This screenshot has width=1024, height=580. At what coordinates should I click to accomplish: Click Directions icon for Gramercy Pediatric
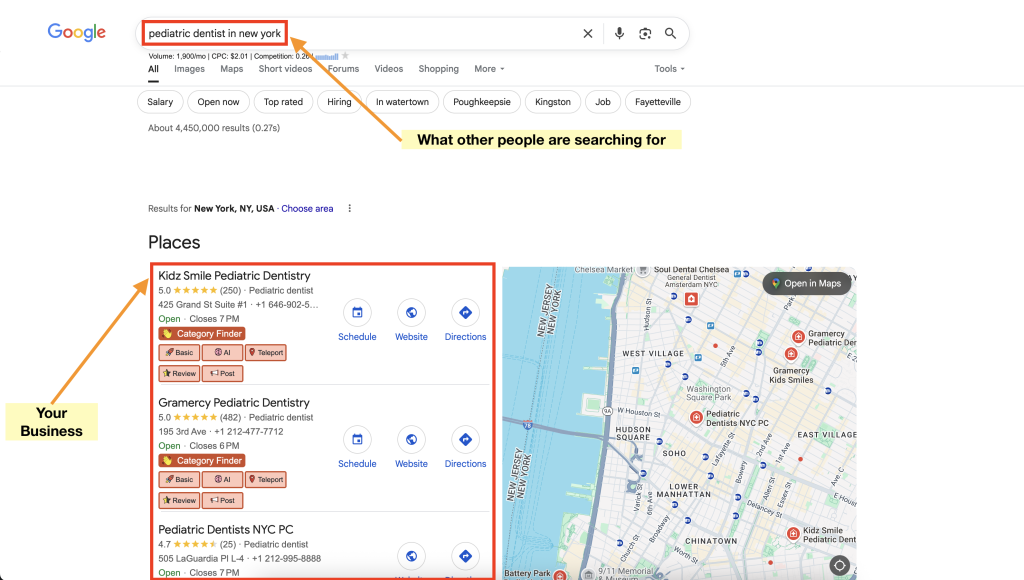(x=466, y=440)
